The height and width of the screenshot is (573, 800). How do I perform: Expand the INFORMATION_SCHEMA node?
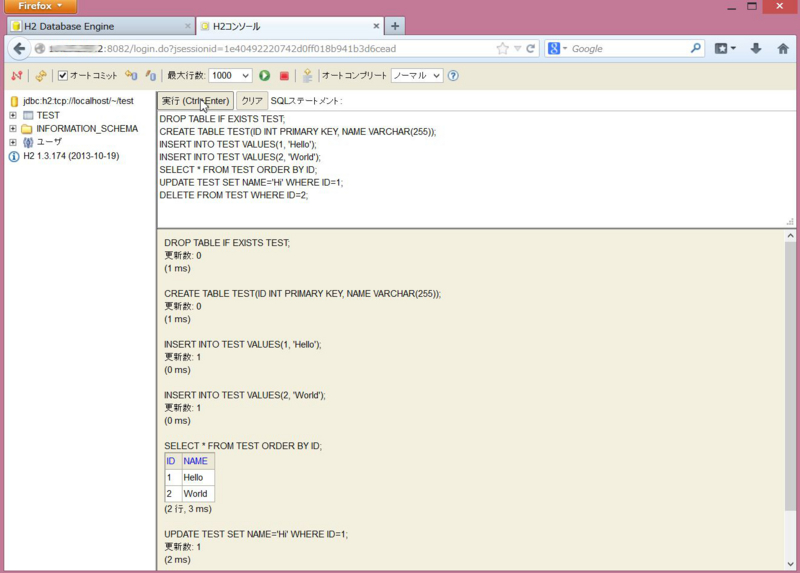pyautogui.click(x=13, y=129)
